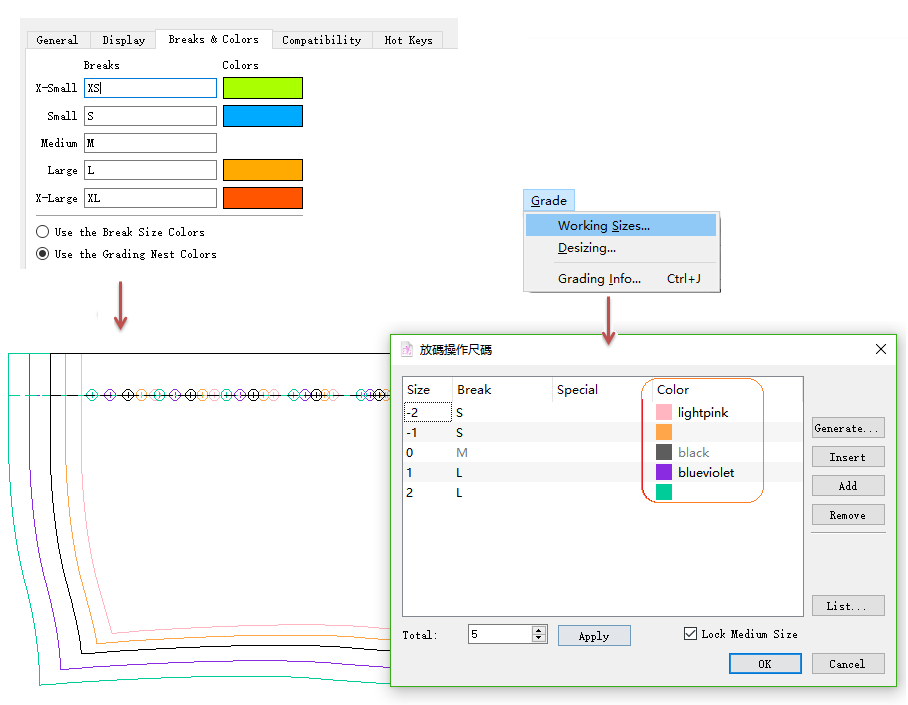
Task: Pick the lightpink color swatch for size -2
Action: (x=664, y=412)
